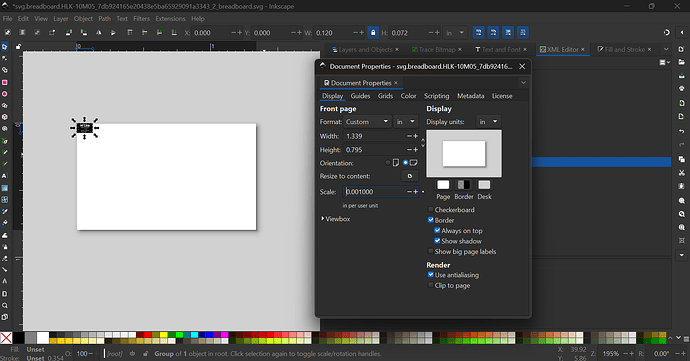Click Resize to content button
Image resolution: width=690 pixels, height=361 pixels.
(x=410, y=176)
